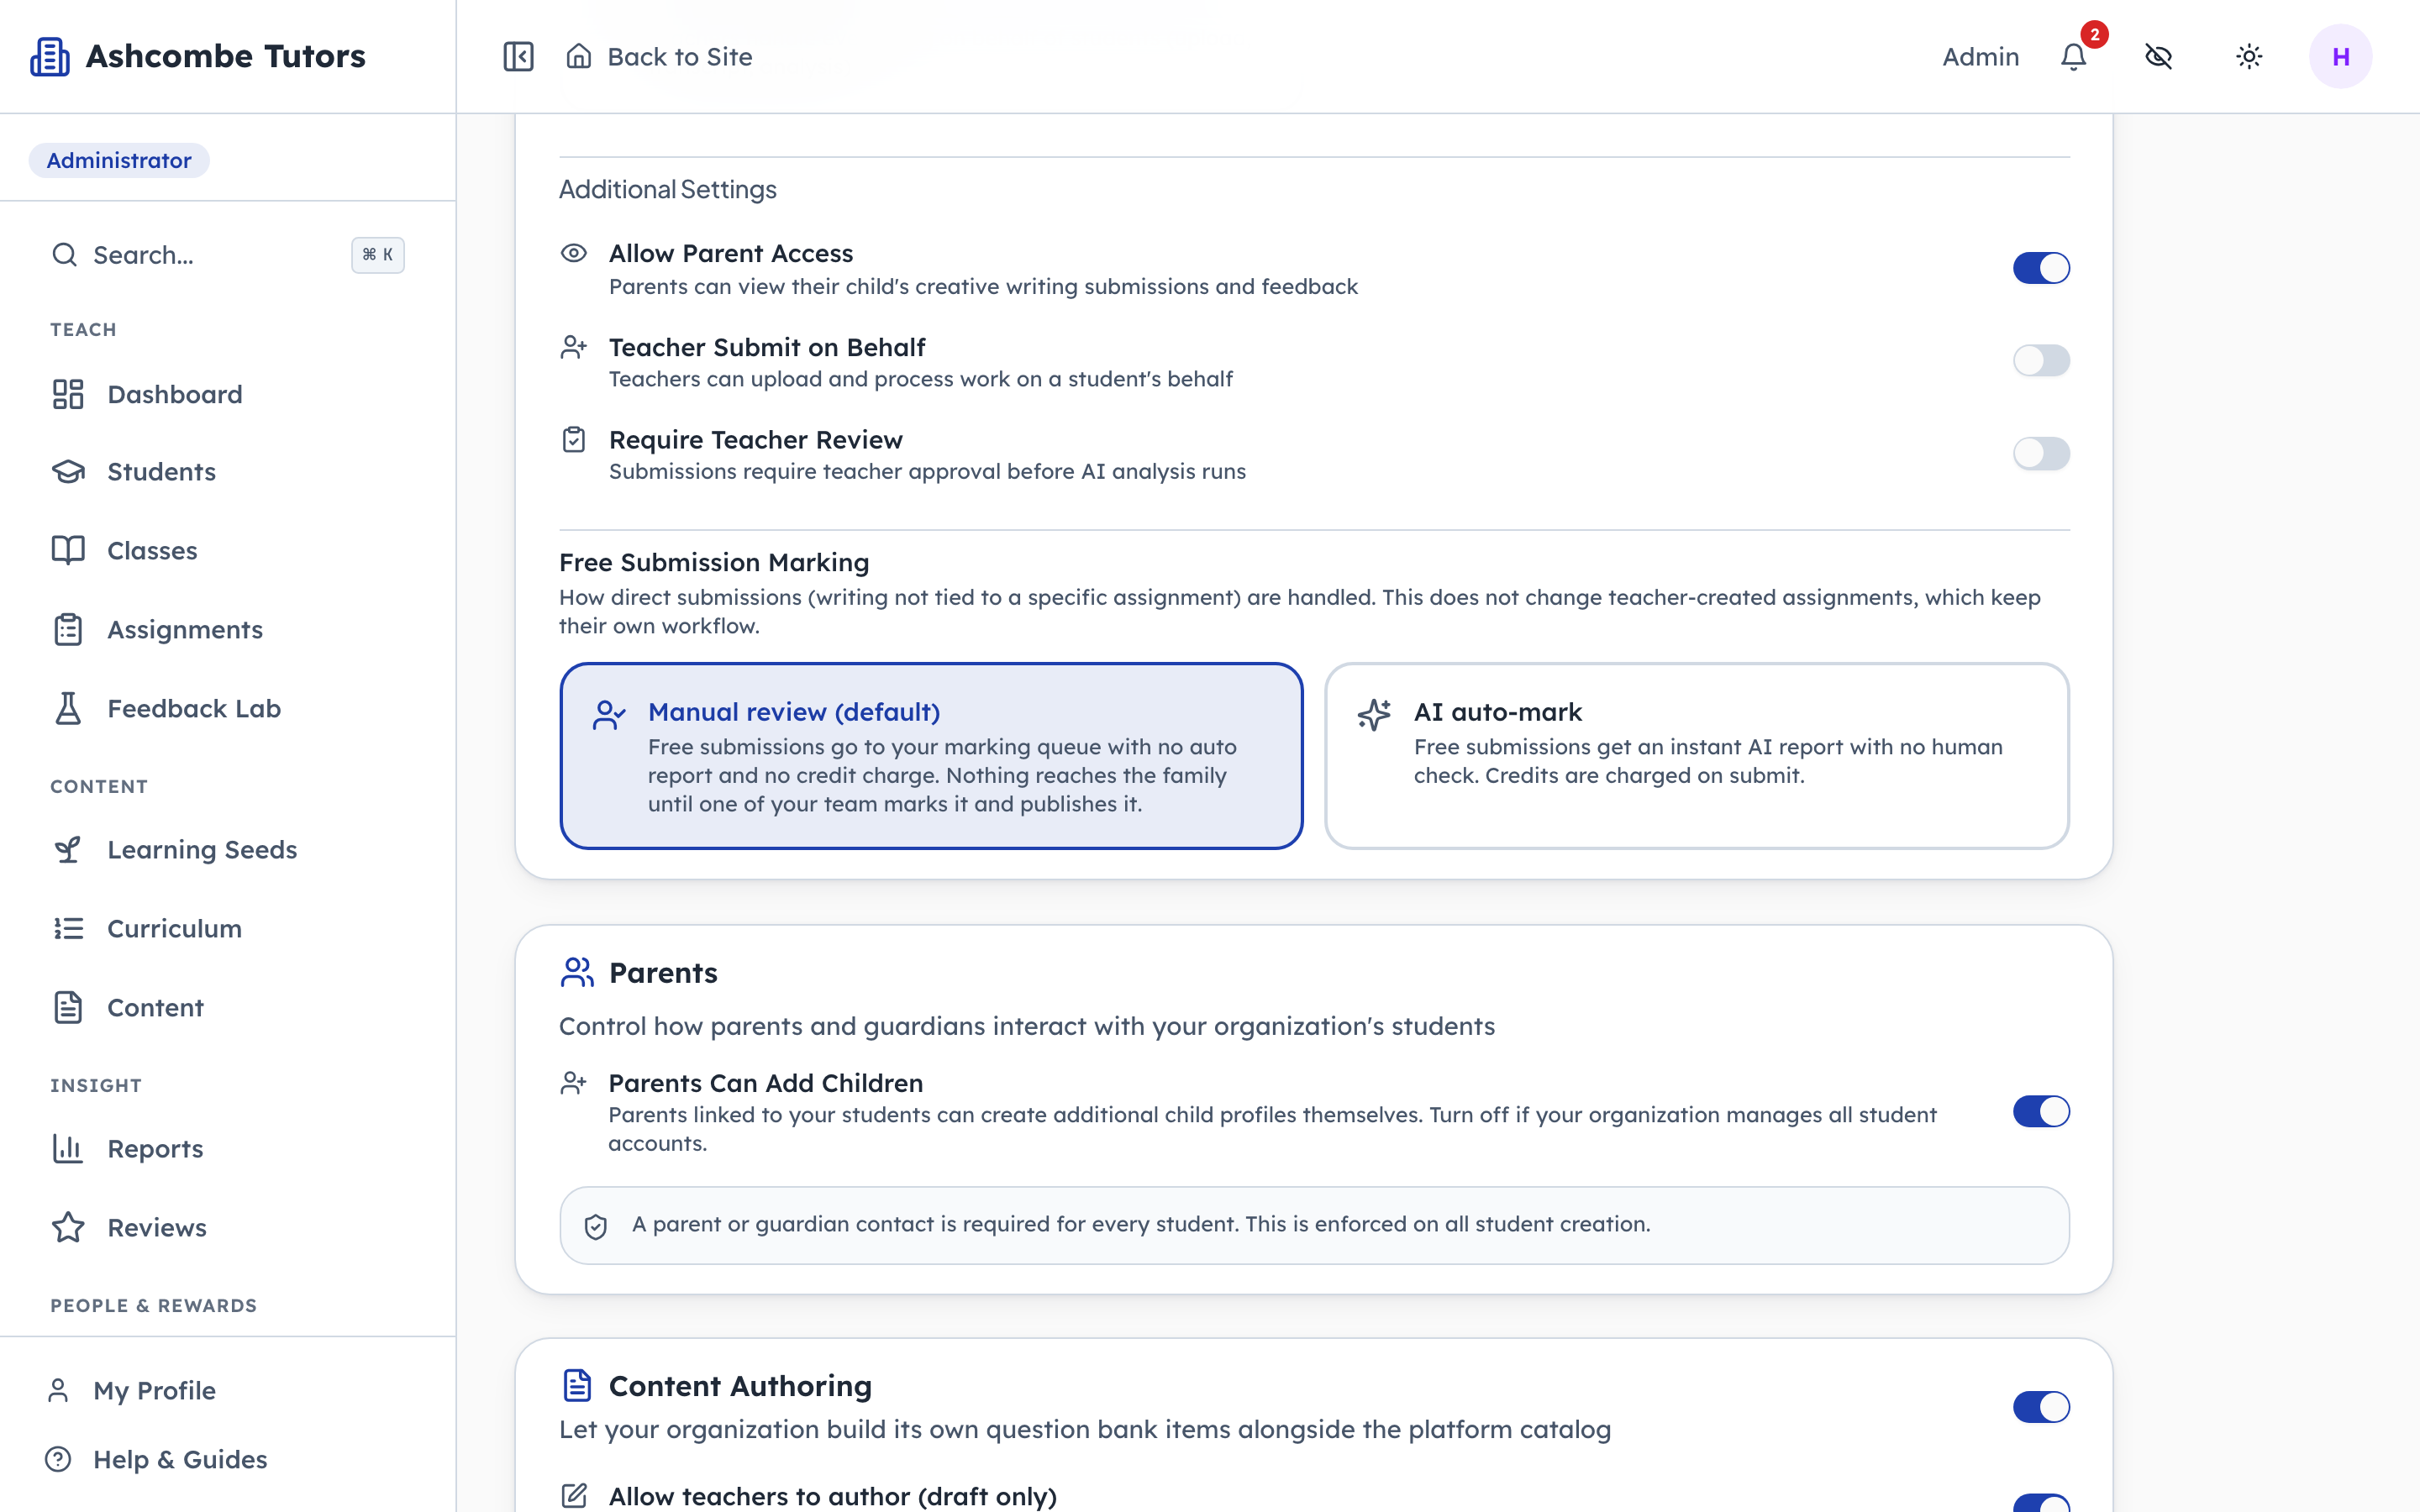This screenshot has width=2420, height=1512.
Task: Click the Teacher Submit on Behalf person-plus icon
Action: pyautogui.click(x=574, y=347)
